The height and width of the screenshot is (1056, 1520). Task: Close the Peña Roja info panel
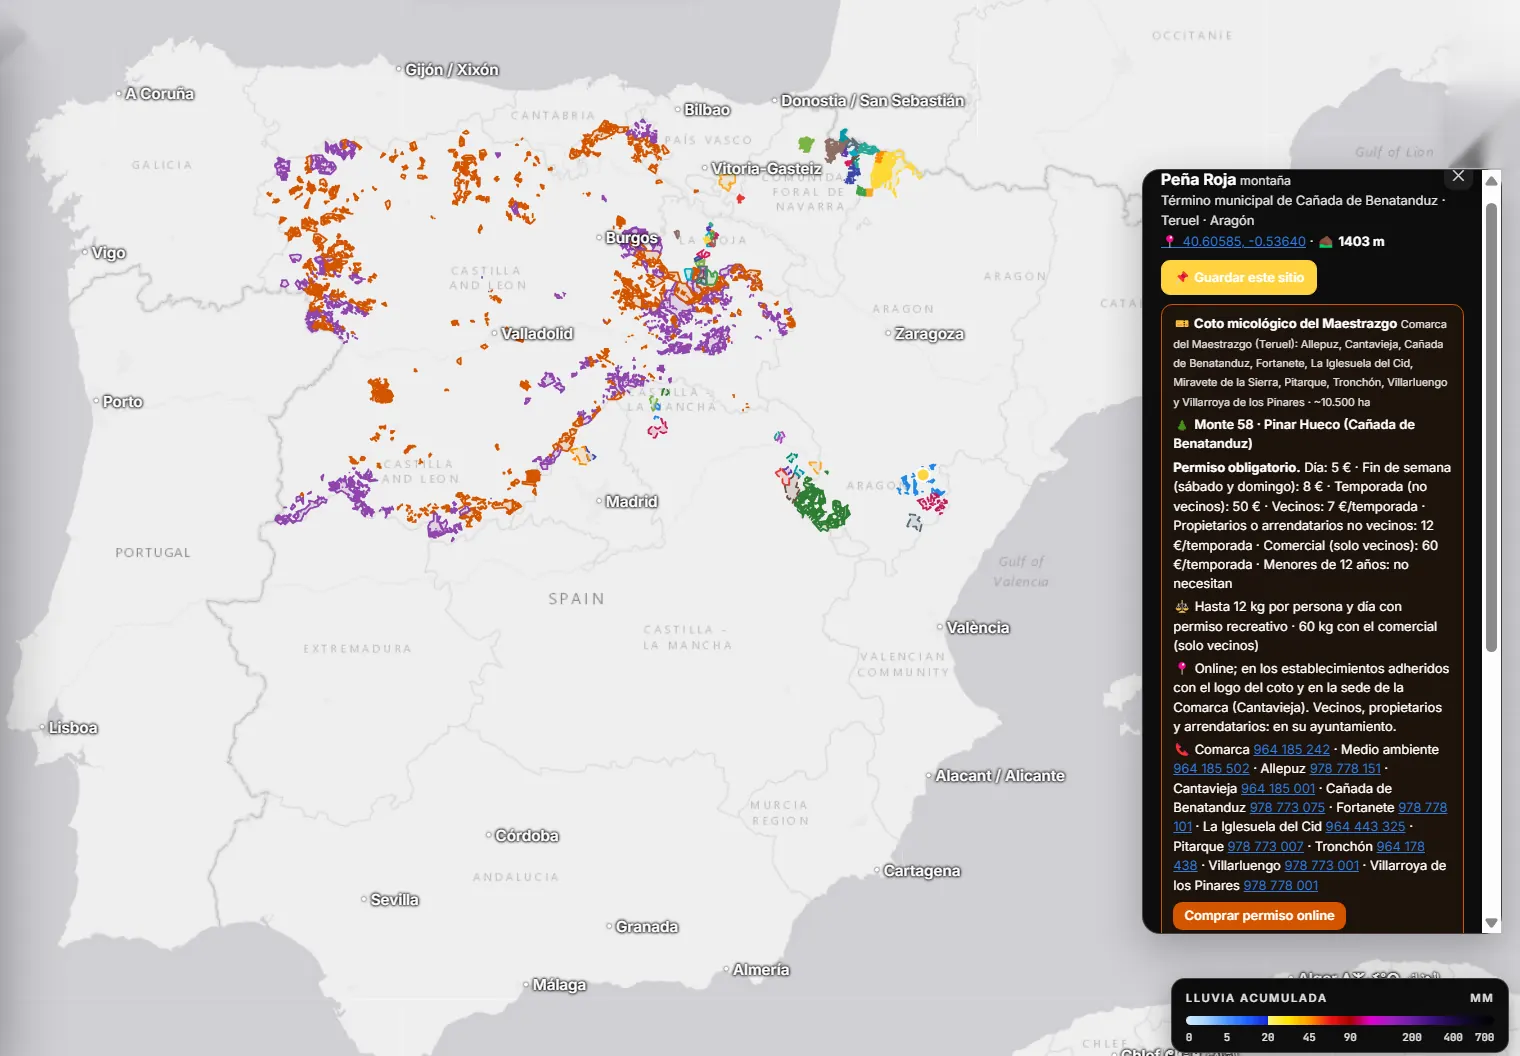(1458, 176)
